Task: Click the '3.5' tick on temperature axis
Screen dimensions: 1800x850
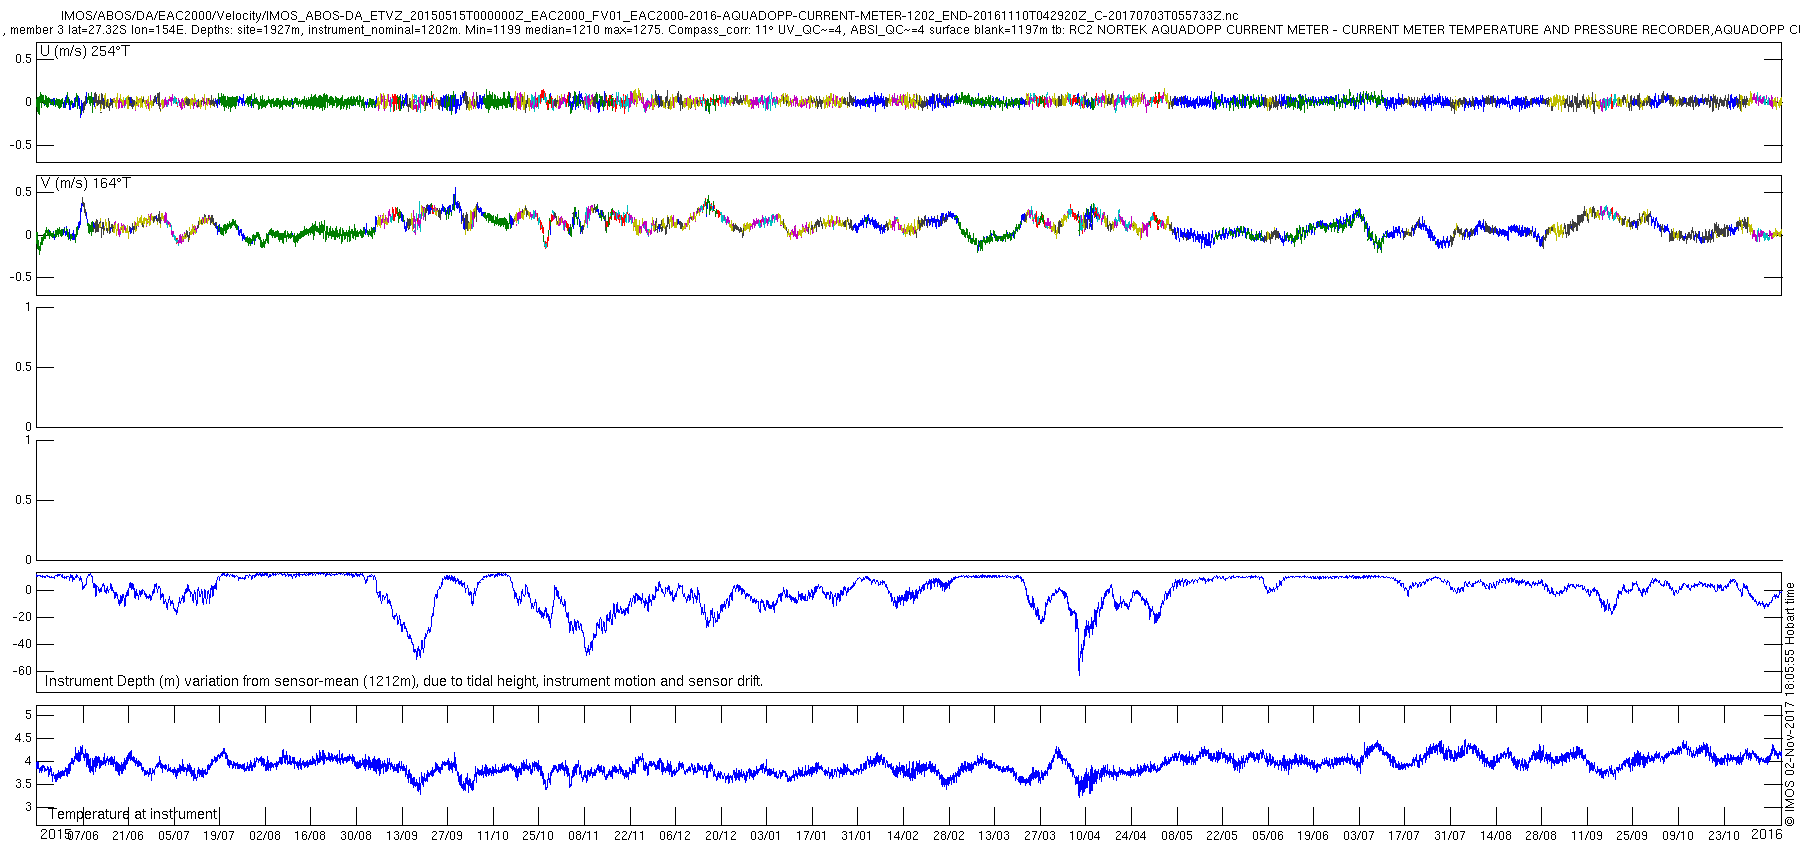Action: coord(23,784)
